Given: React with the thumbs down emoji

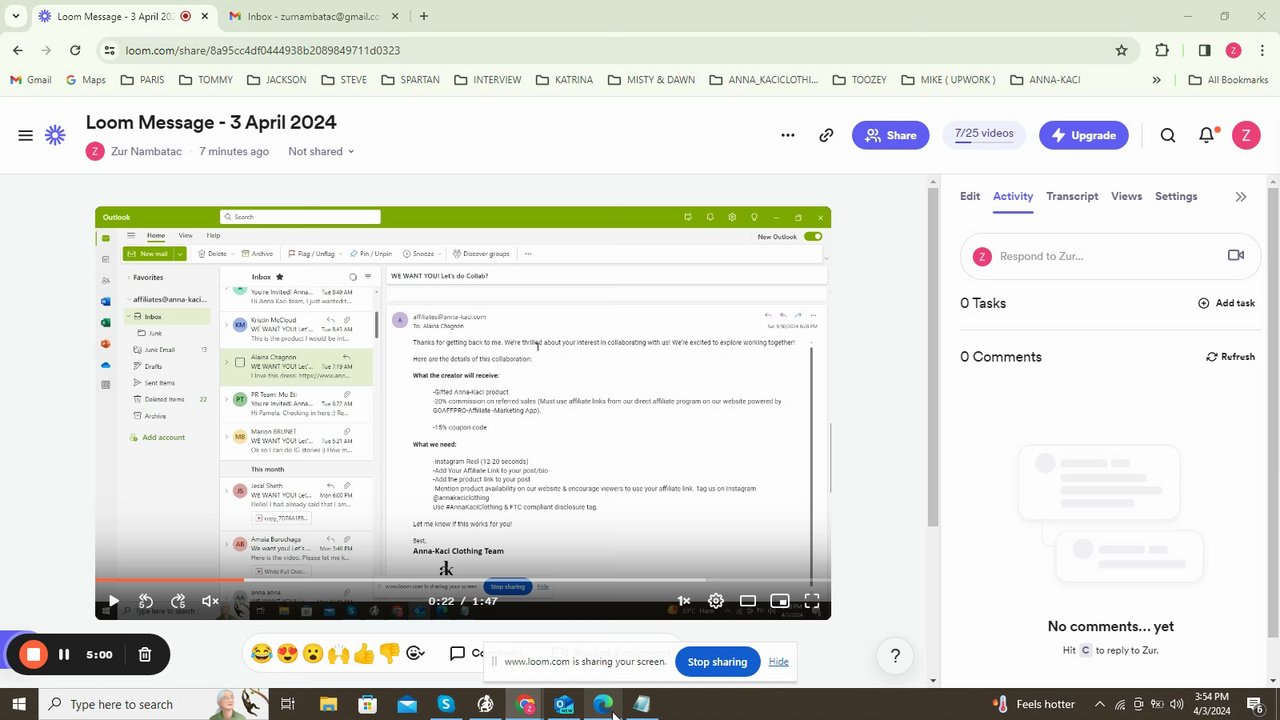Looking at the screenshot, I should [389, 654].
